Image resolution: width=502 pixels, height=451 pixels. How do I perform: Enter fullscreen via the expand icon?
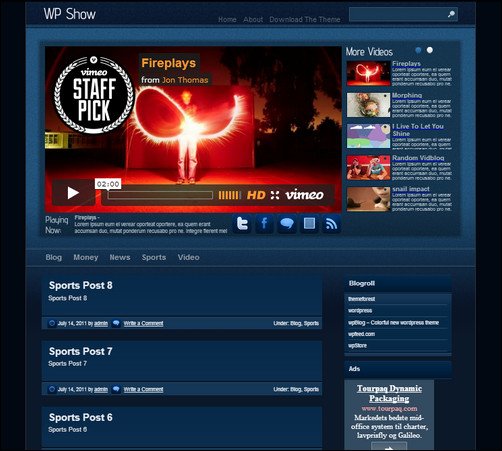tap(275, 195)
